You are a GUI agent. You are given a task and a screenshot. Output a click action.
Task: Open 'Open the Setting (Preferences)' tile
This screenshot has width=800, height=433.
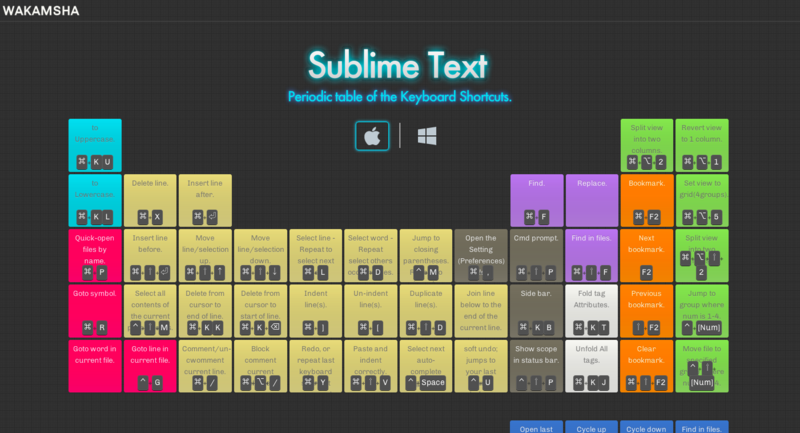[481, 256]
